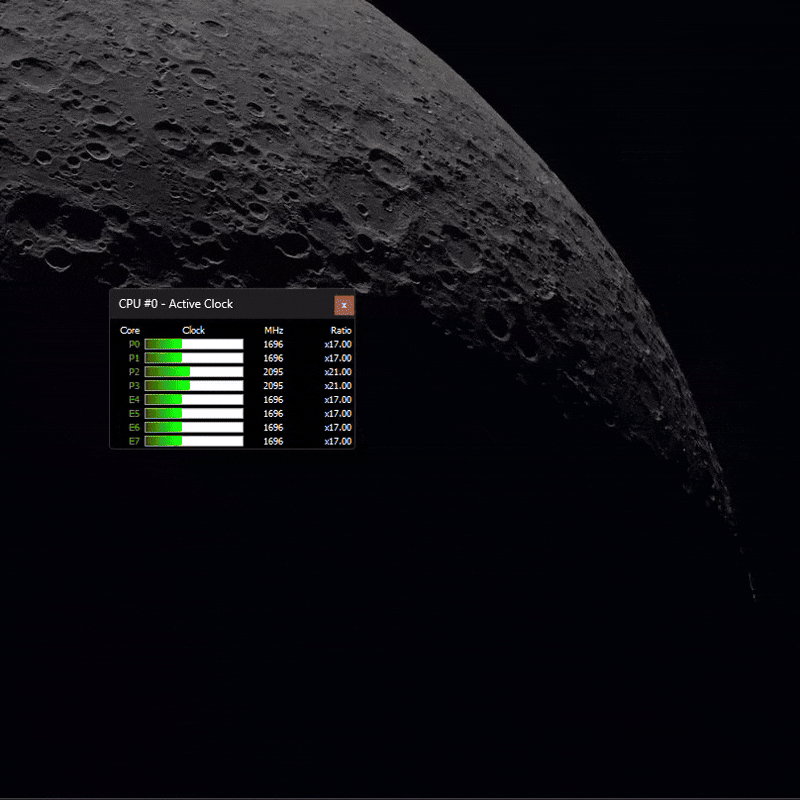
Task: Click the P2 MHz value 2095
Action: 273,372
